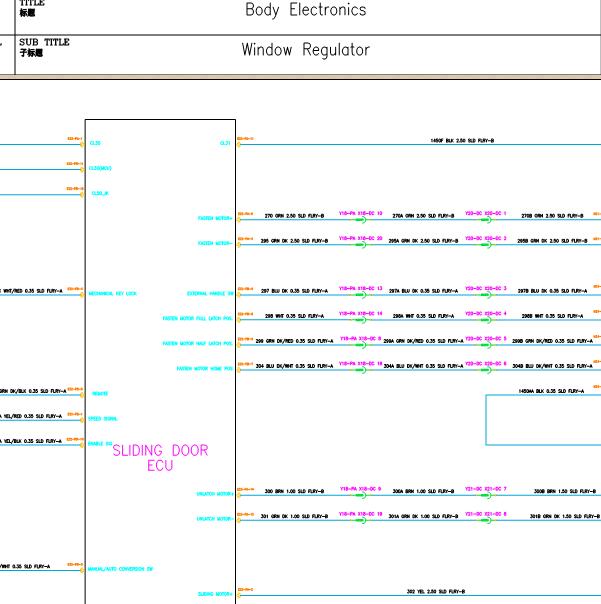Select wire label '298 WHT 0.35 SLD FLRY-A'

point(294,316)
